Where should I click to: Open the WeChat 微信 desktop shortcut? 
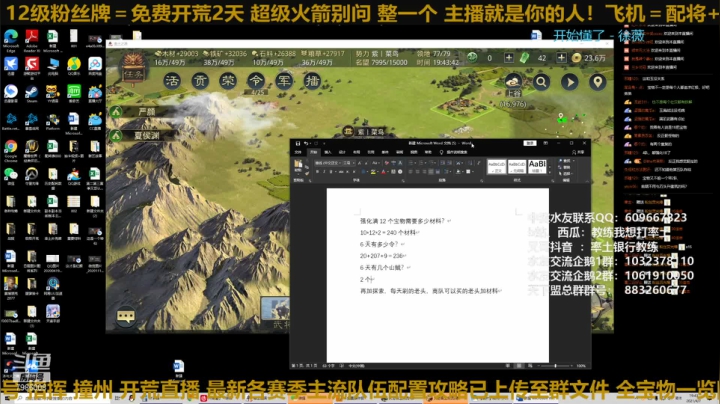(11, 176)
